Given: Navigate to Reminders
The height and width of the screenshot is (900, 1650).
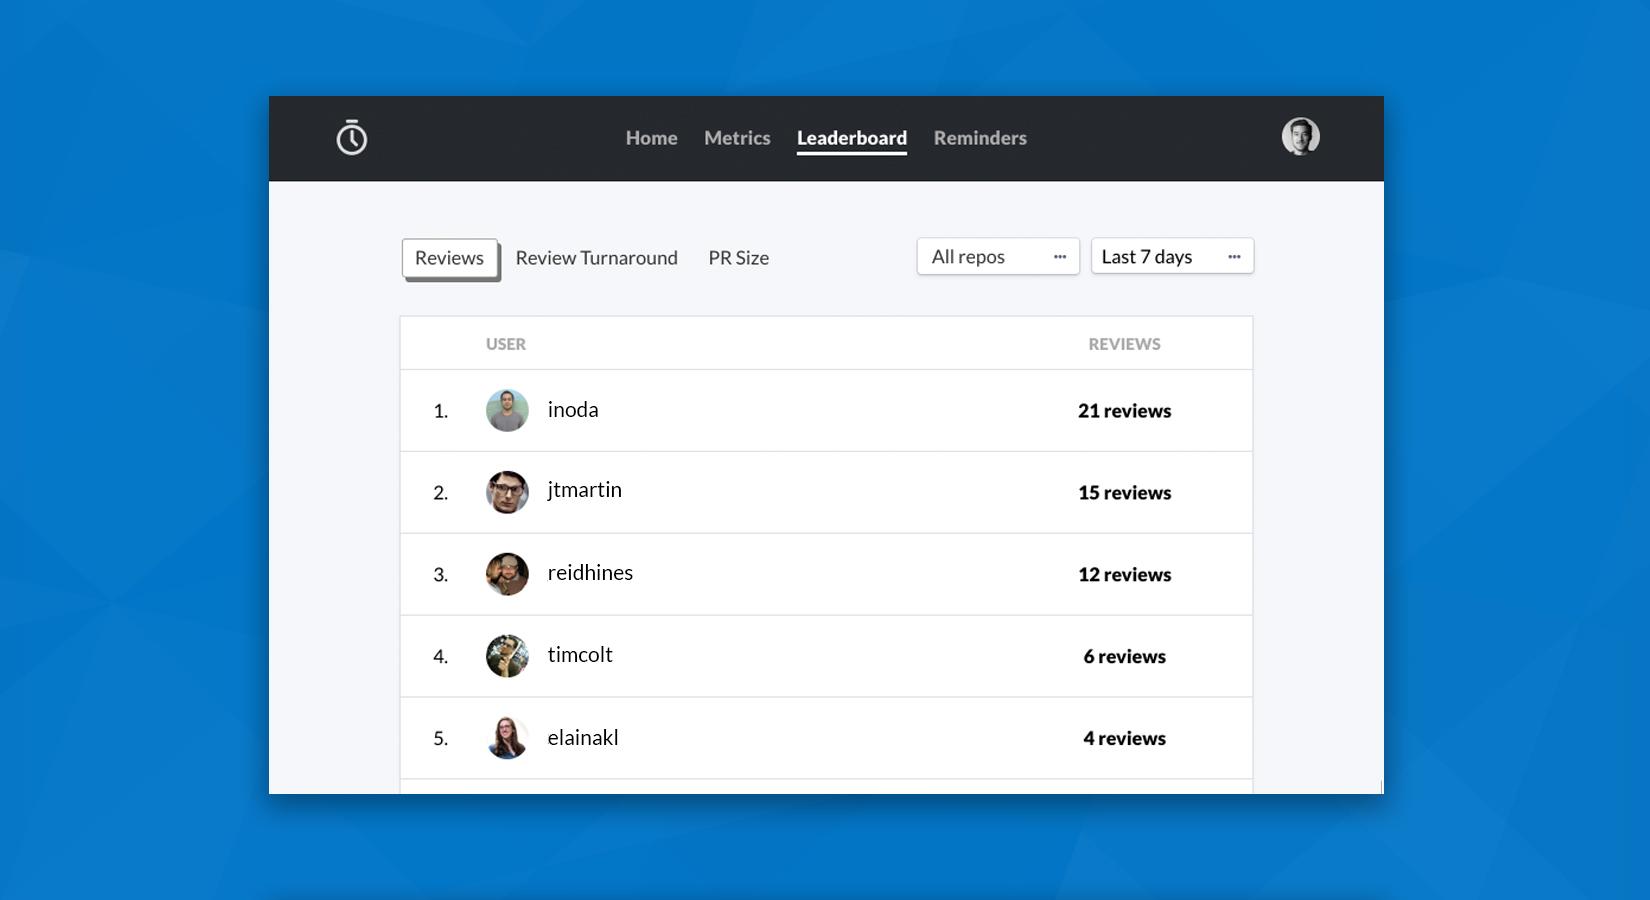Looking at the screenshot, I should pos(980,138).
